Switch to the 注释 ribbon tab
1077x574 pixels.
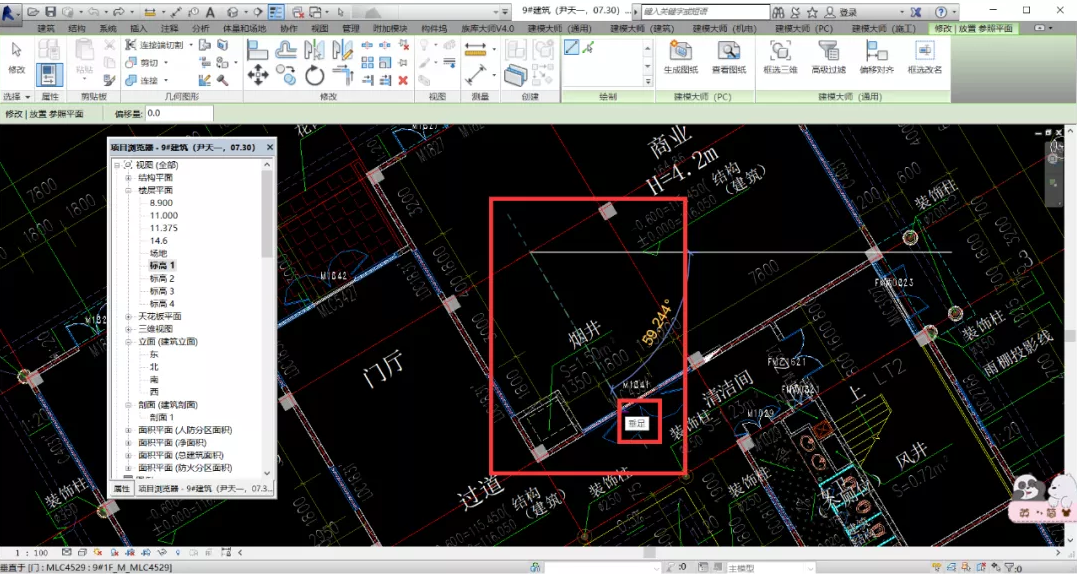[x=169, y=29]
